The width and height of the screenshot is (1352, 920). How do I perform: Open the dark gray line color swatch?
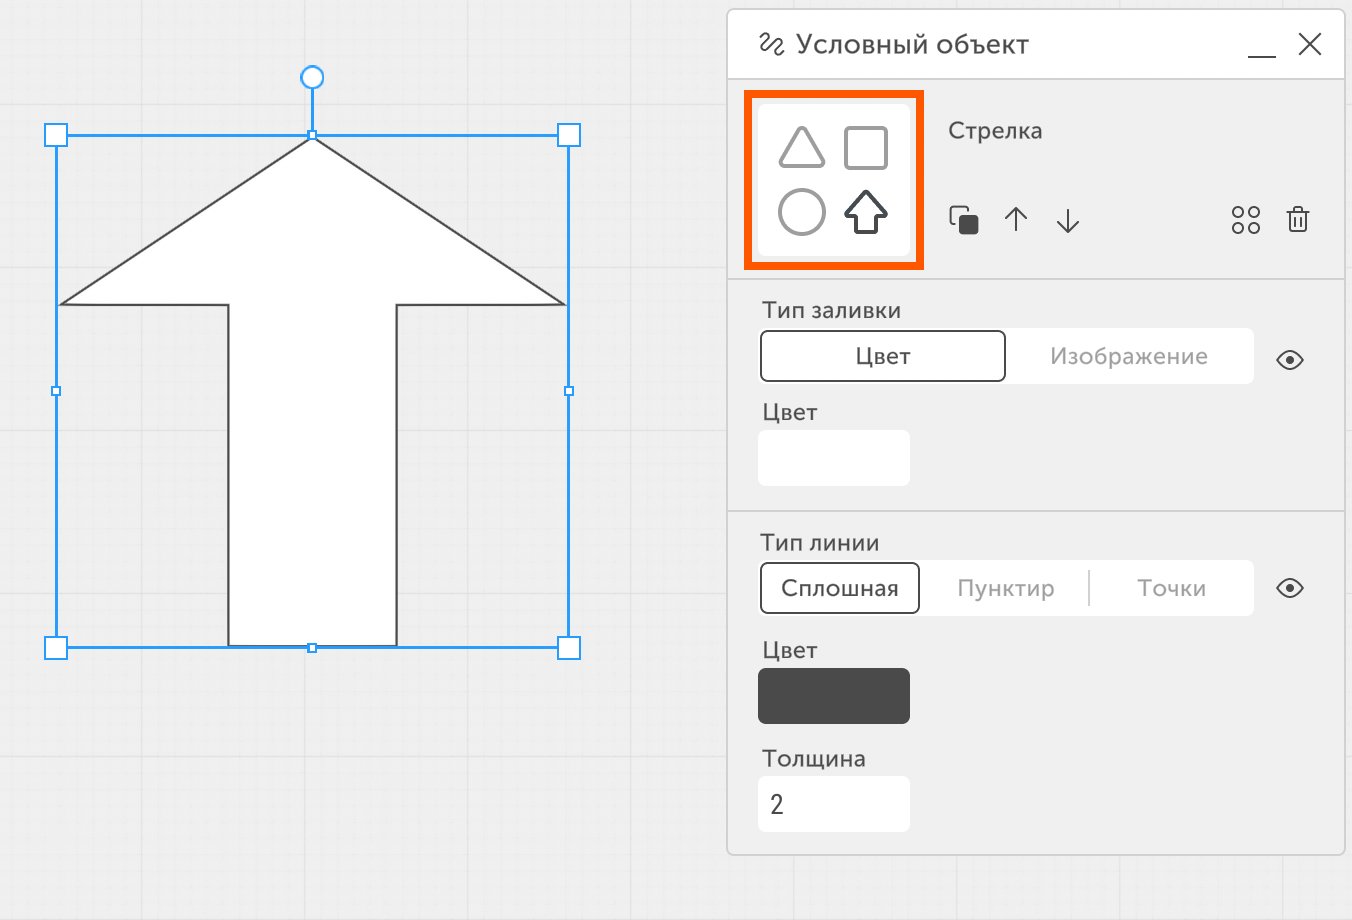[834, 696]
